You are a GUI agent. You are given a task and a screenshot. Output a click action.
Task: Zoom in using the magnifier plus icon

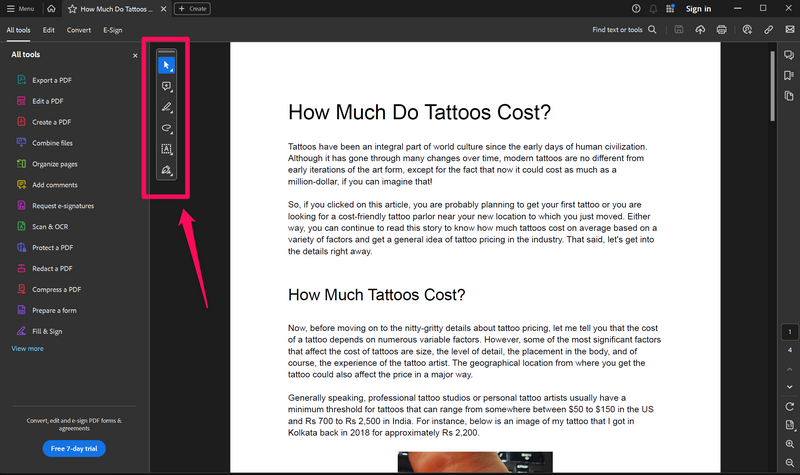click(x=789, y=442)
